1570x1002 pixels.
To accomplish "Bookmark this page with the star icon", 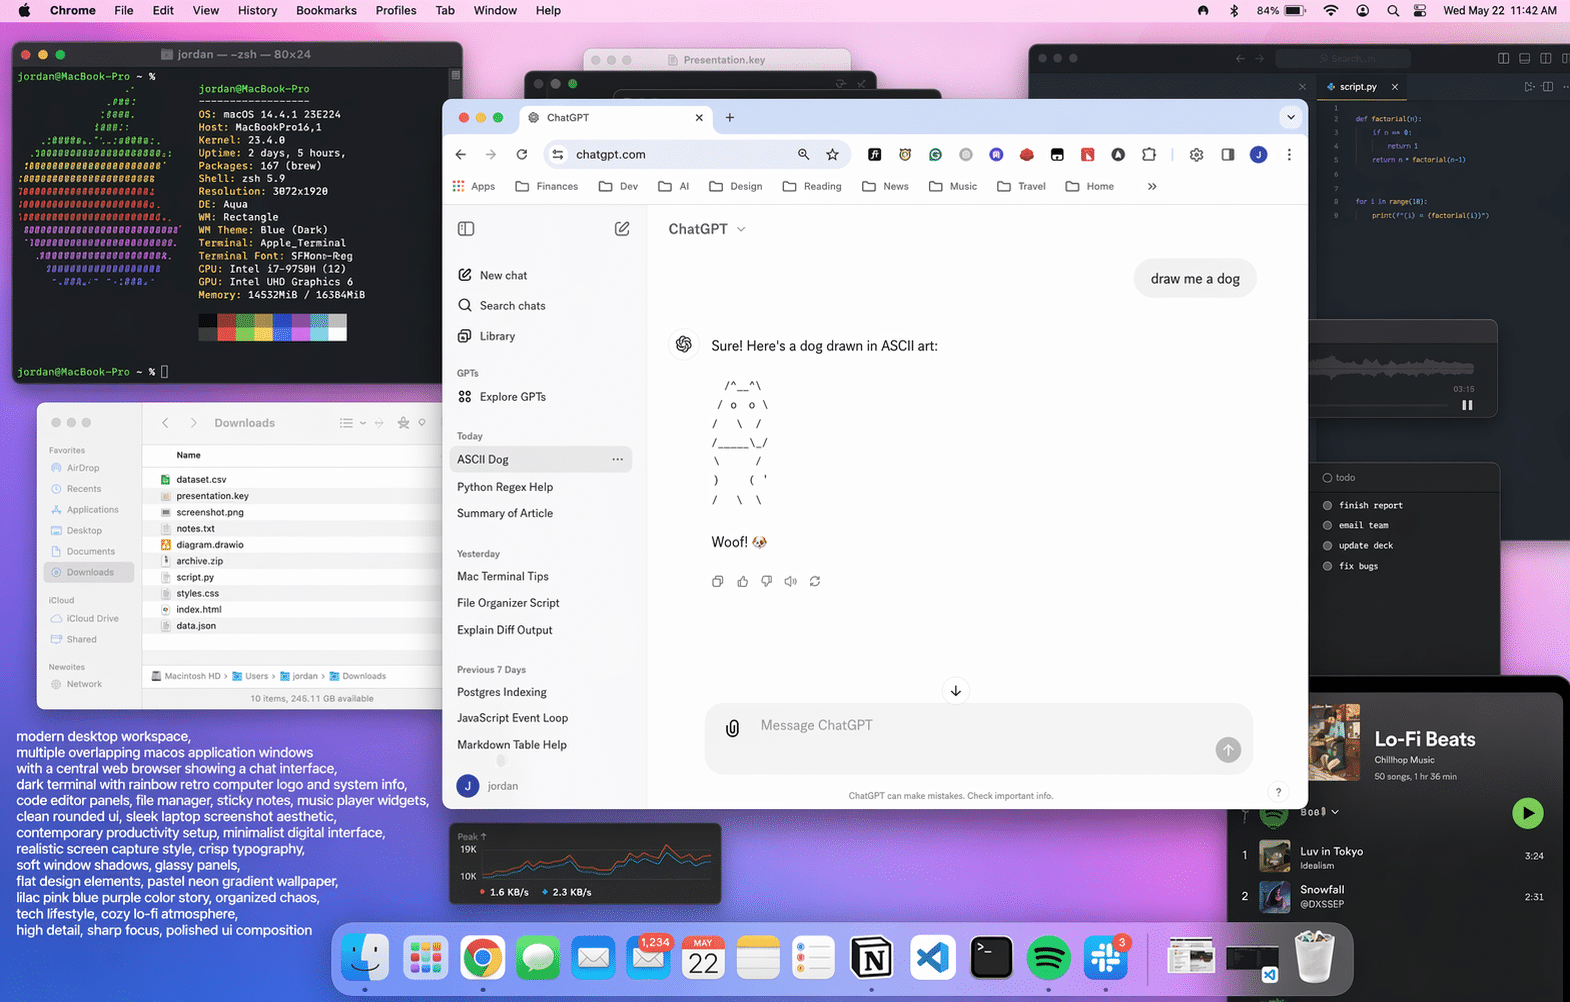I will 832,154.
